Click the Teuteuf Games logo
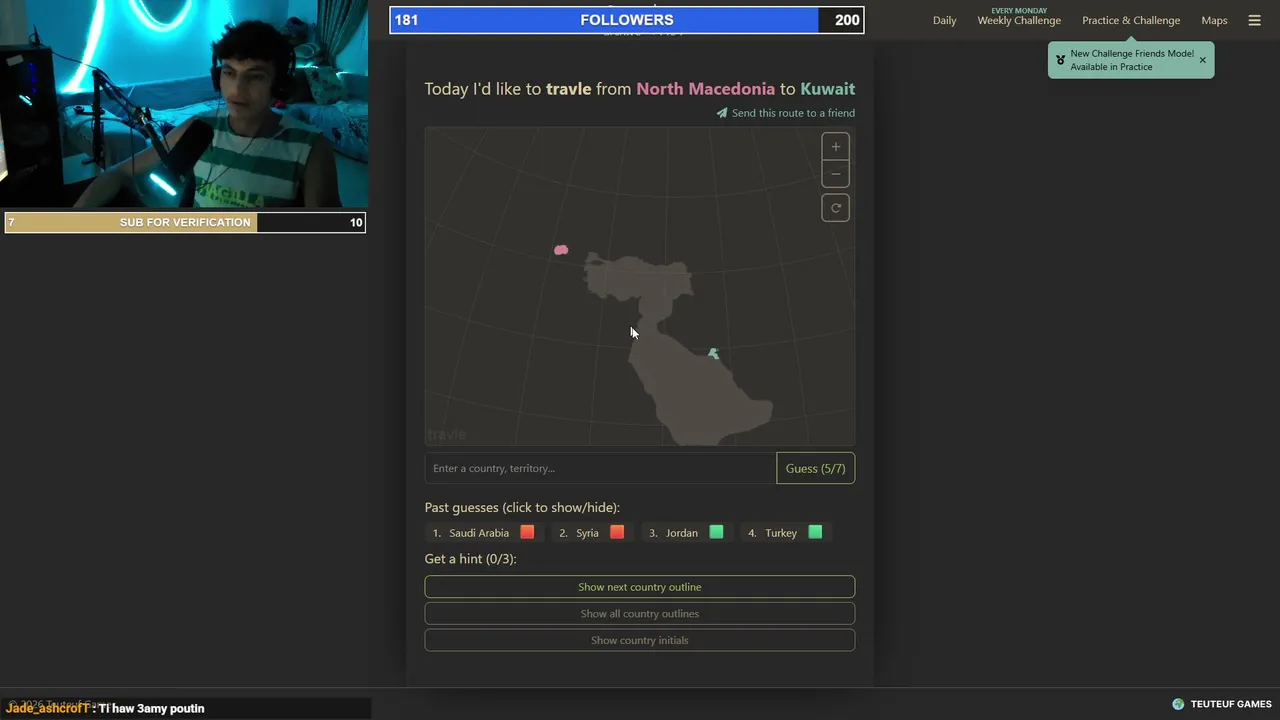 [x=1222, y=704]
